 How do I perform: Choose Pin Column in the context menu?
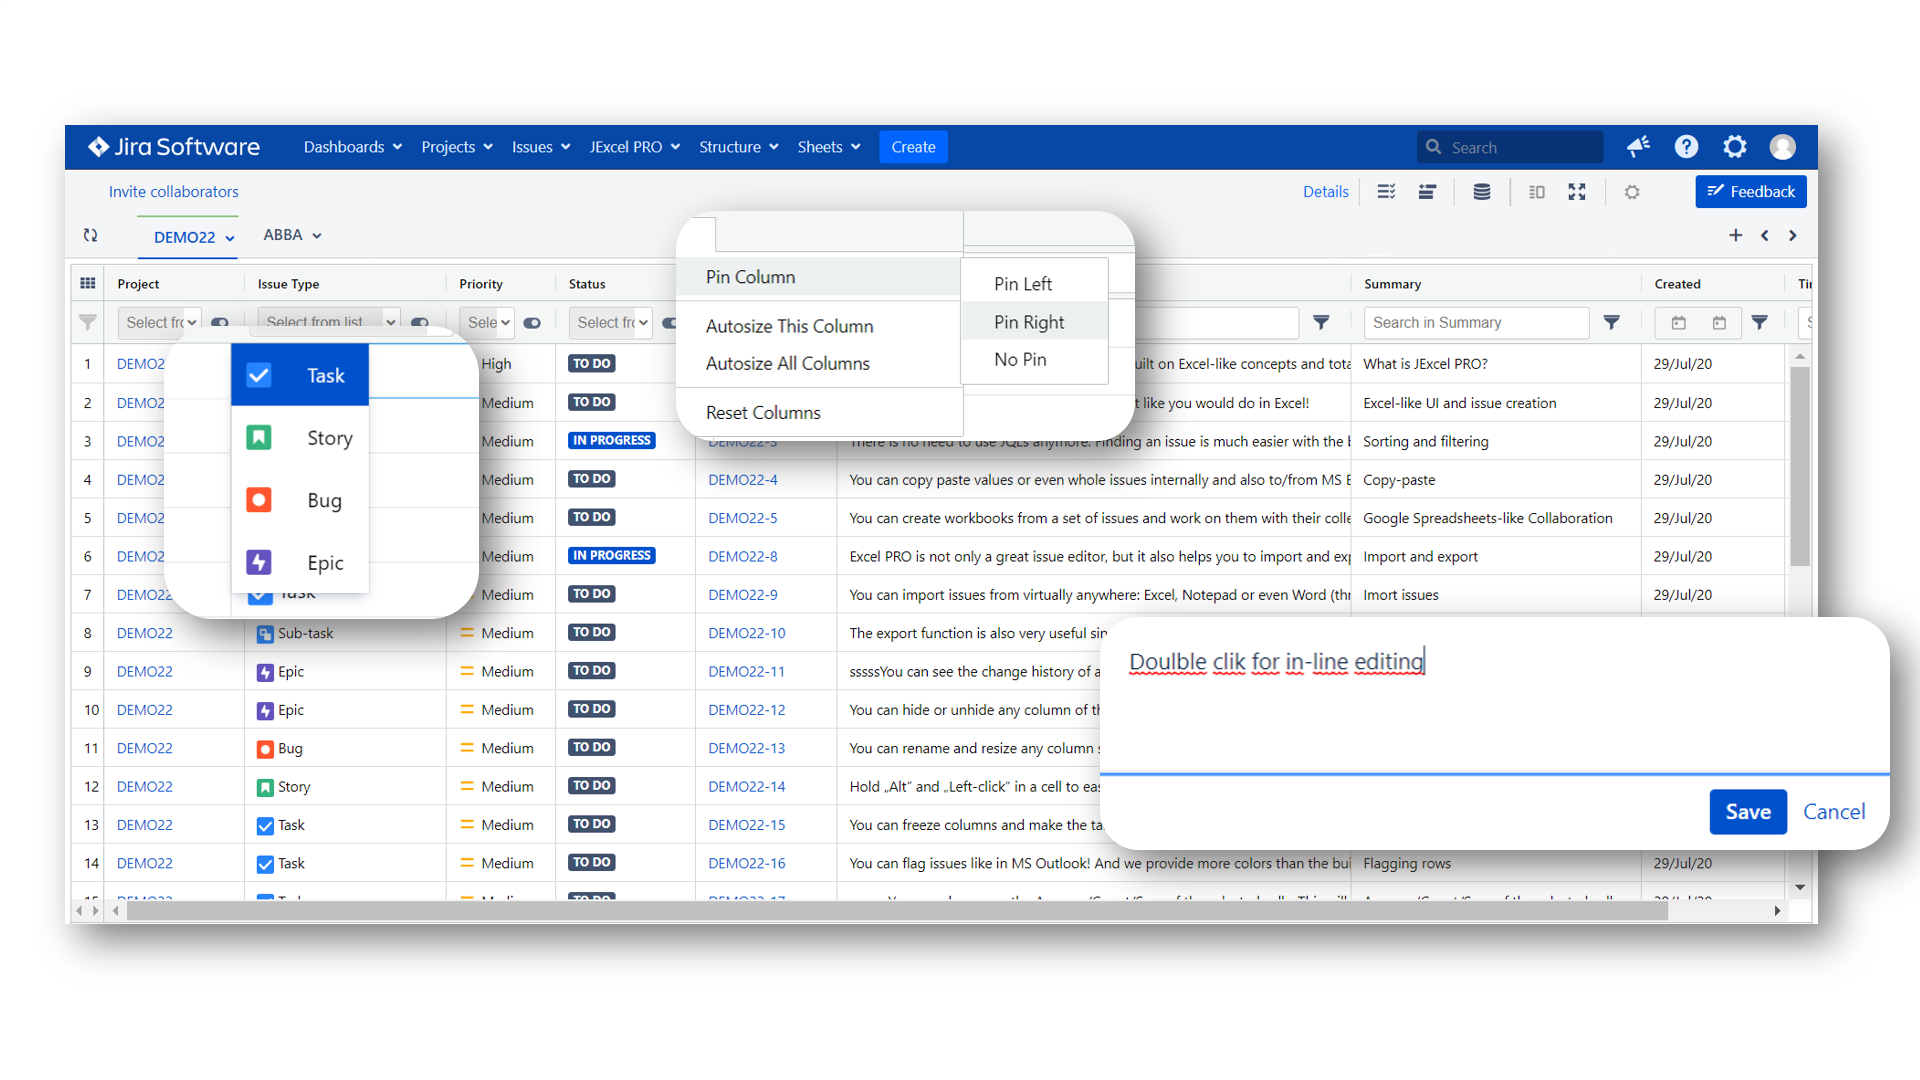(x=818, y=277)
